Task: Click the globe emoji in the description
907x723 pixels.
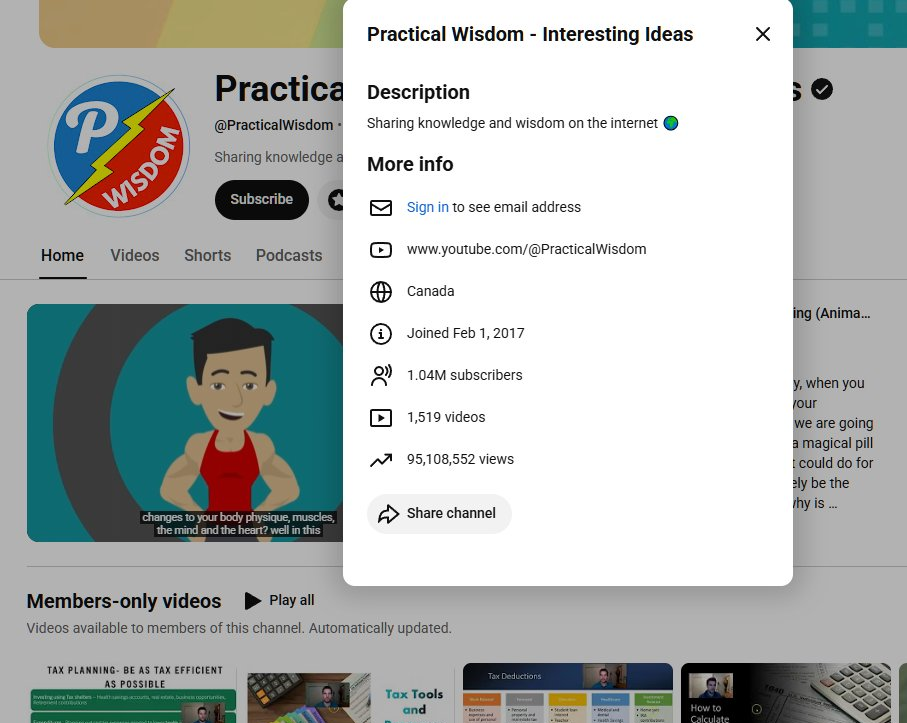Action: 670,123
